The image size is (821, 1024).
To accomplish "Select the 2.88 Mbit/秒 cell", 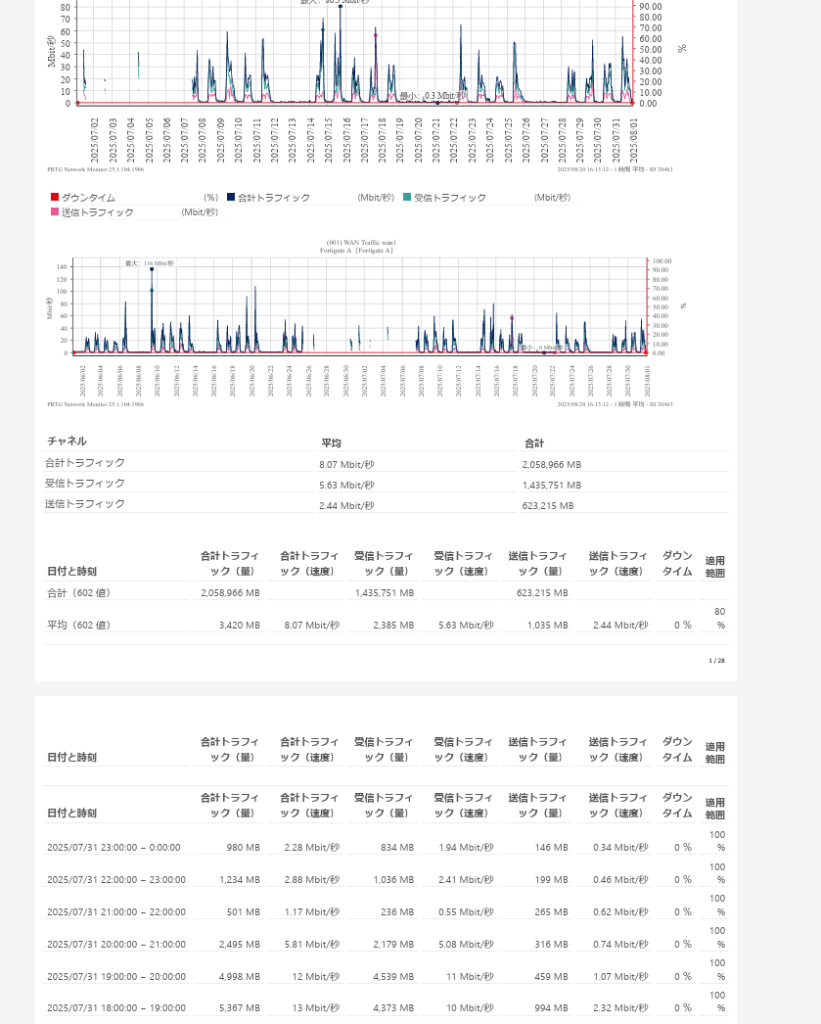I will pos(312,880).
